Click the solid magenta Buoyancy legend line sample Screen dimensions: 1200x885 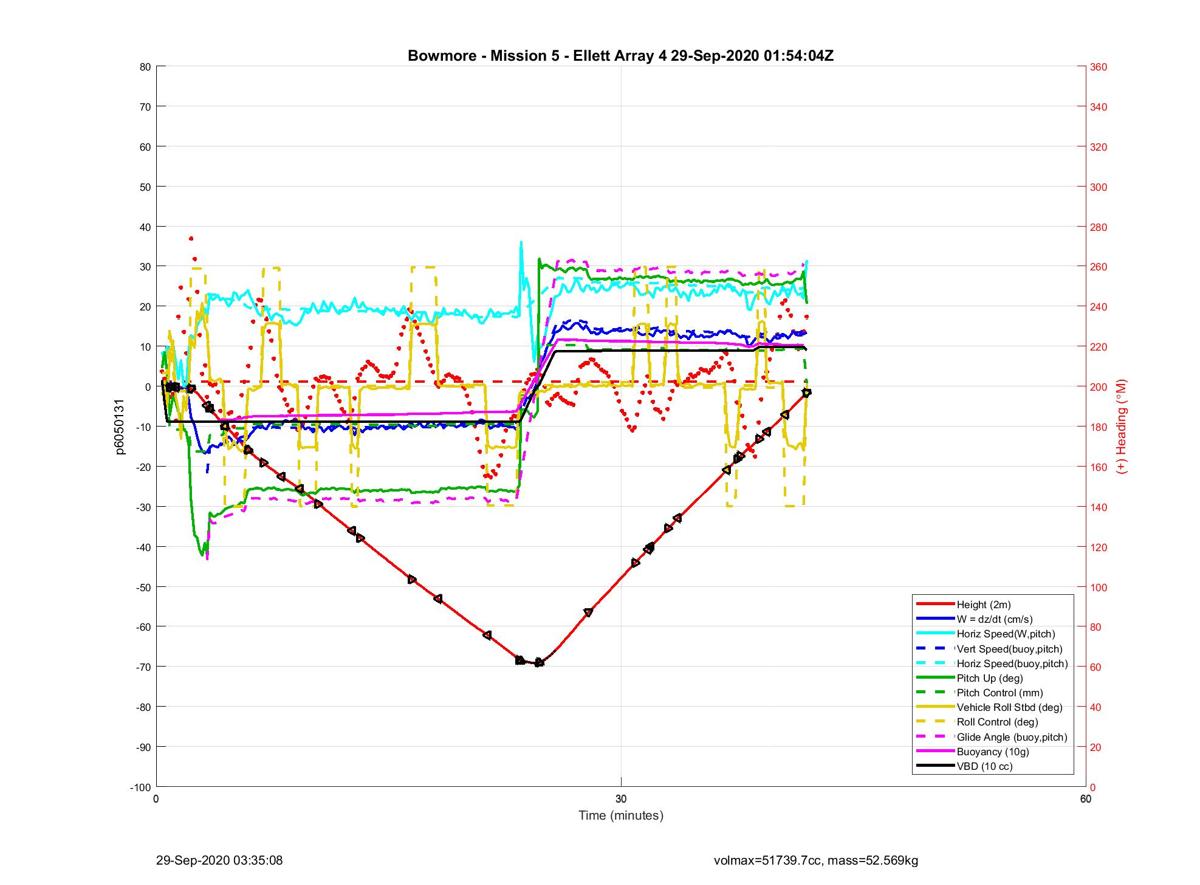[x=933, y=752]
